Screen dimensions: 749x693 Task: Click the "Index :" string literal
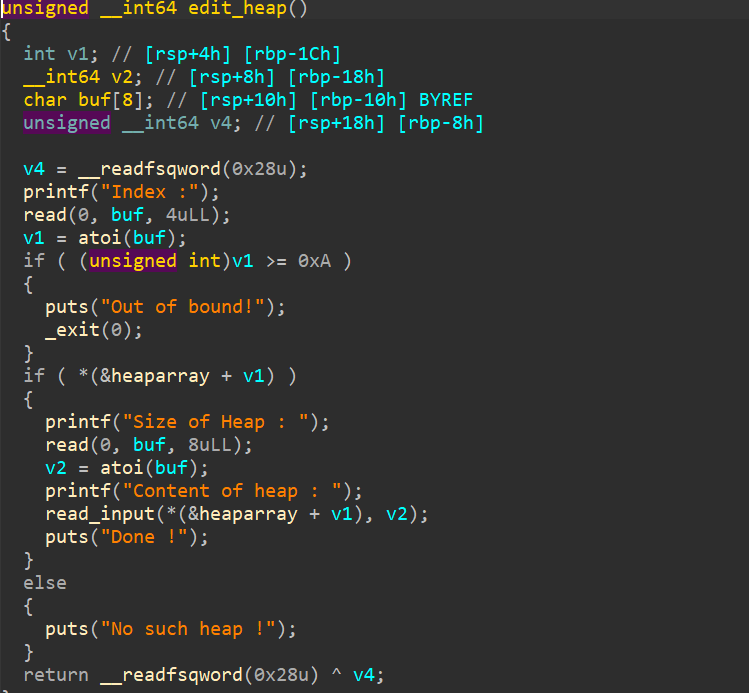[x=150, y=192]
